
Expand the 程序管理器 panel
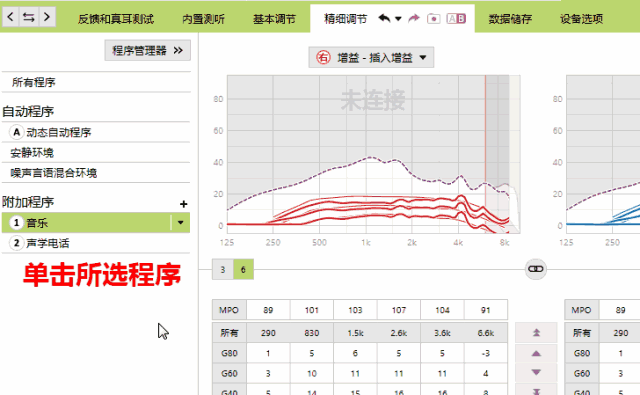click(147, 51)
